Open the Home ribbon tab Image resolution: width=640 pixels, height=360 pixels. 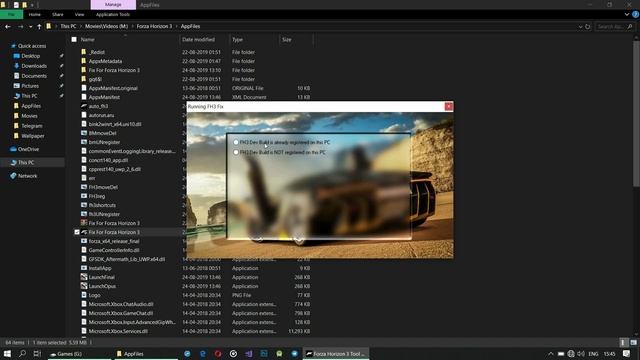(35, 14)
